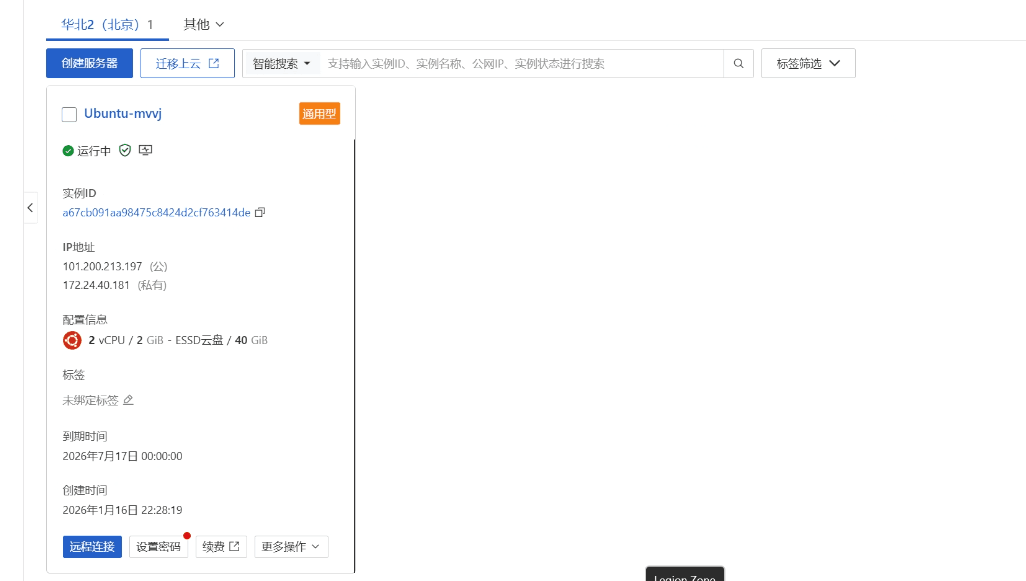Viewport: 1026px width, 581px height.
Task: Click the 创建服务器 button
Action: tap(89, 64)
